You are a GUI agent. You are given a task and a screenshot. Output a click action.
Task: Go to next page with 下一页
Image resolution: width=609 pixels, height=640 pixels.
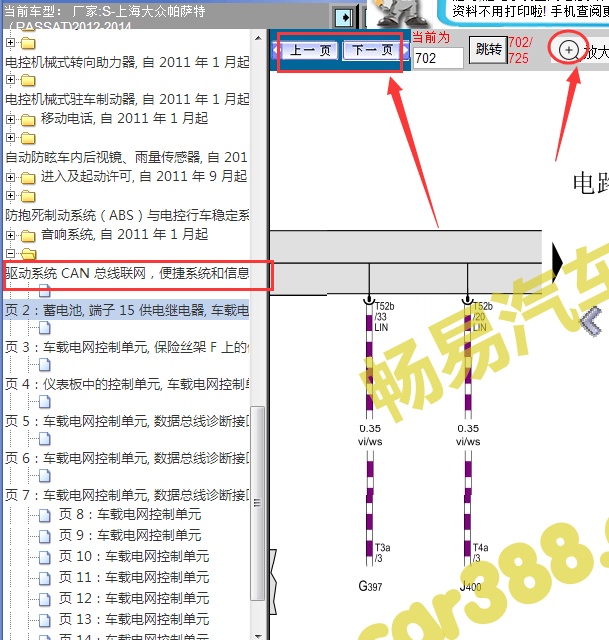point(373,50)
